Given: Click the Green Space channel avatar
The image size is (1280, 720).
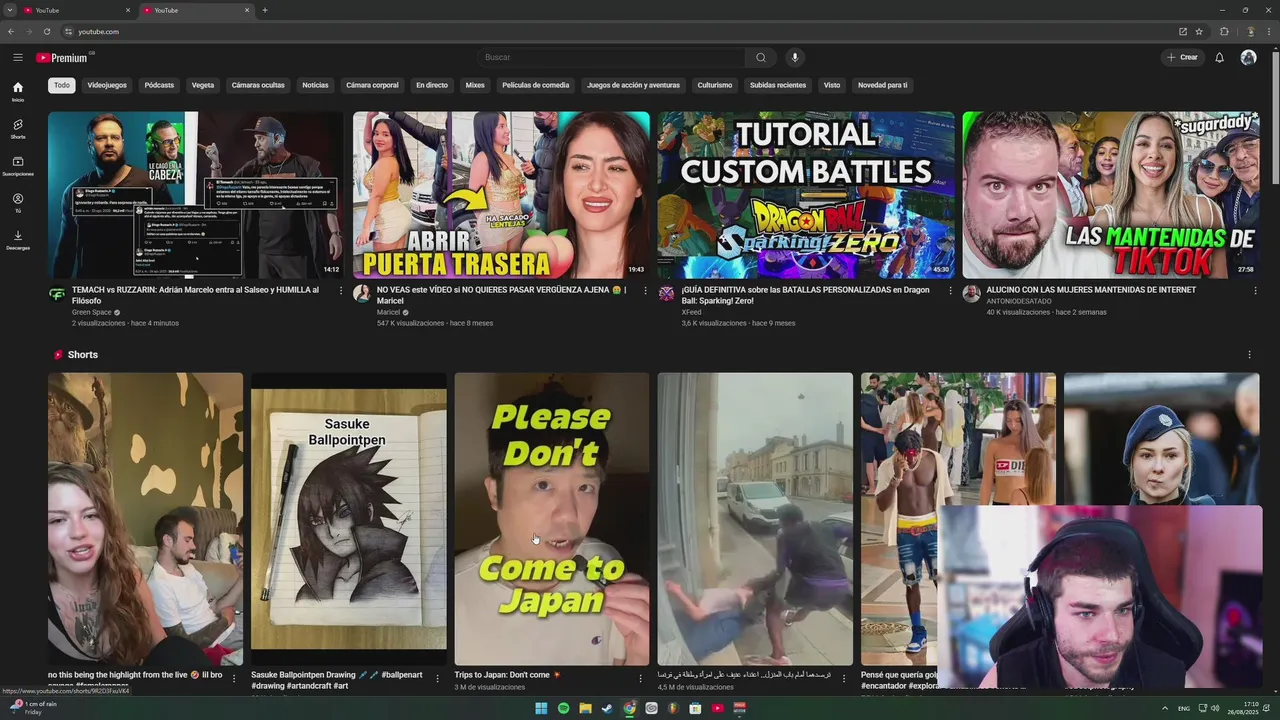Looking at the screenshot, I should coord(57,294).
